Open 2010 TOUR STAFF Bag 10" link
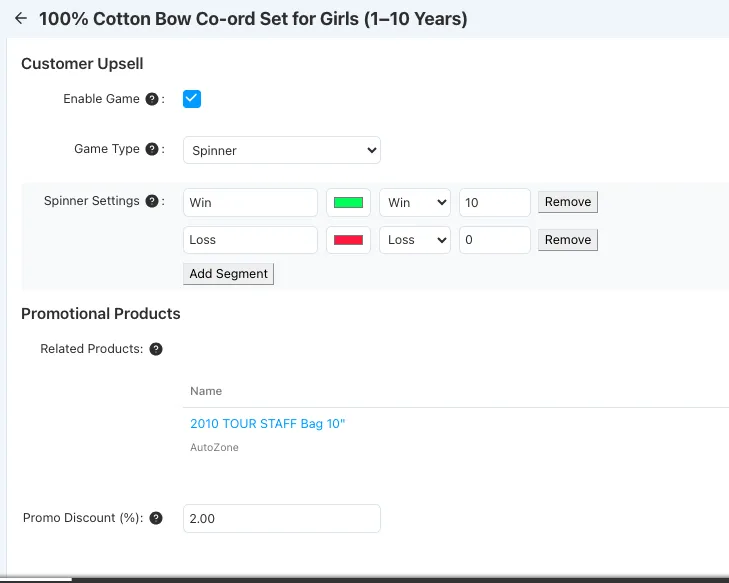Viewport: 729px width, 583px height. [x=267, y=424]
